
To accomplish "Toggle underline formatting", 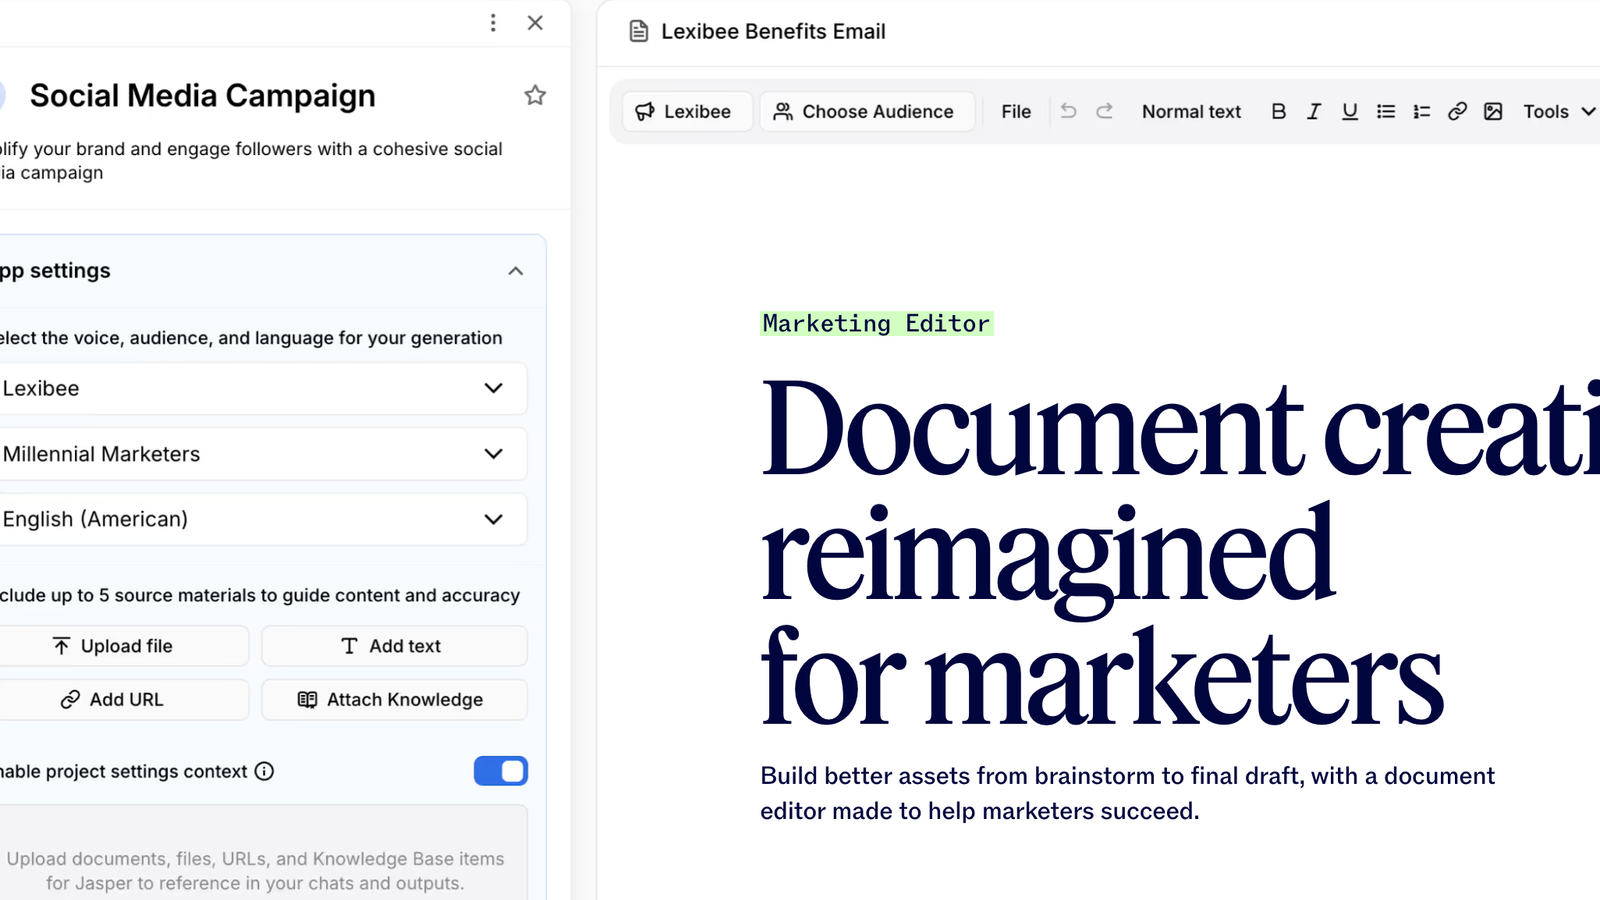I will click(x=1350, y=111).
